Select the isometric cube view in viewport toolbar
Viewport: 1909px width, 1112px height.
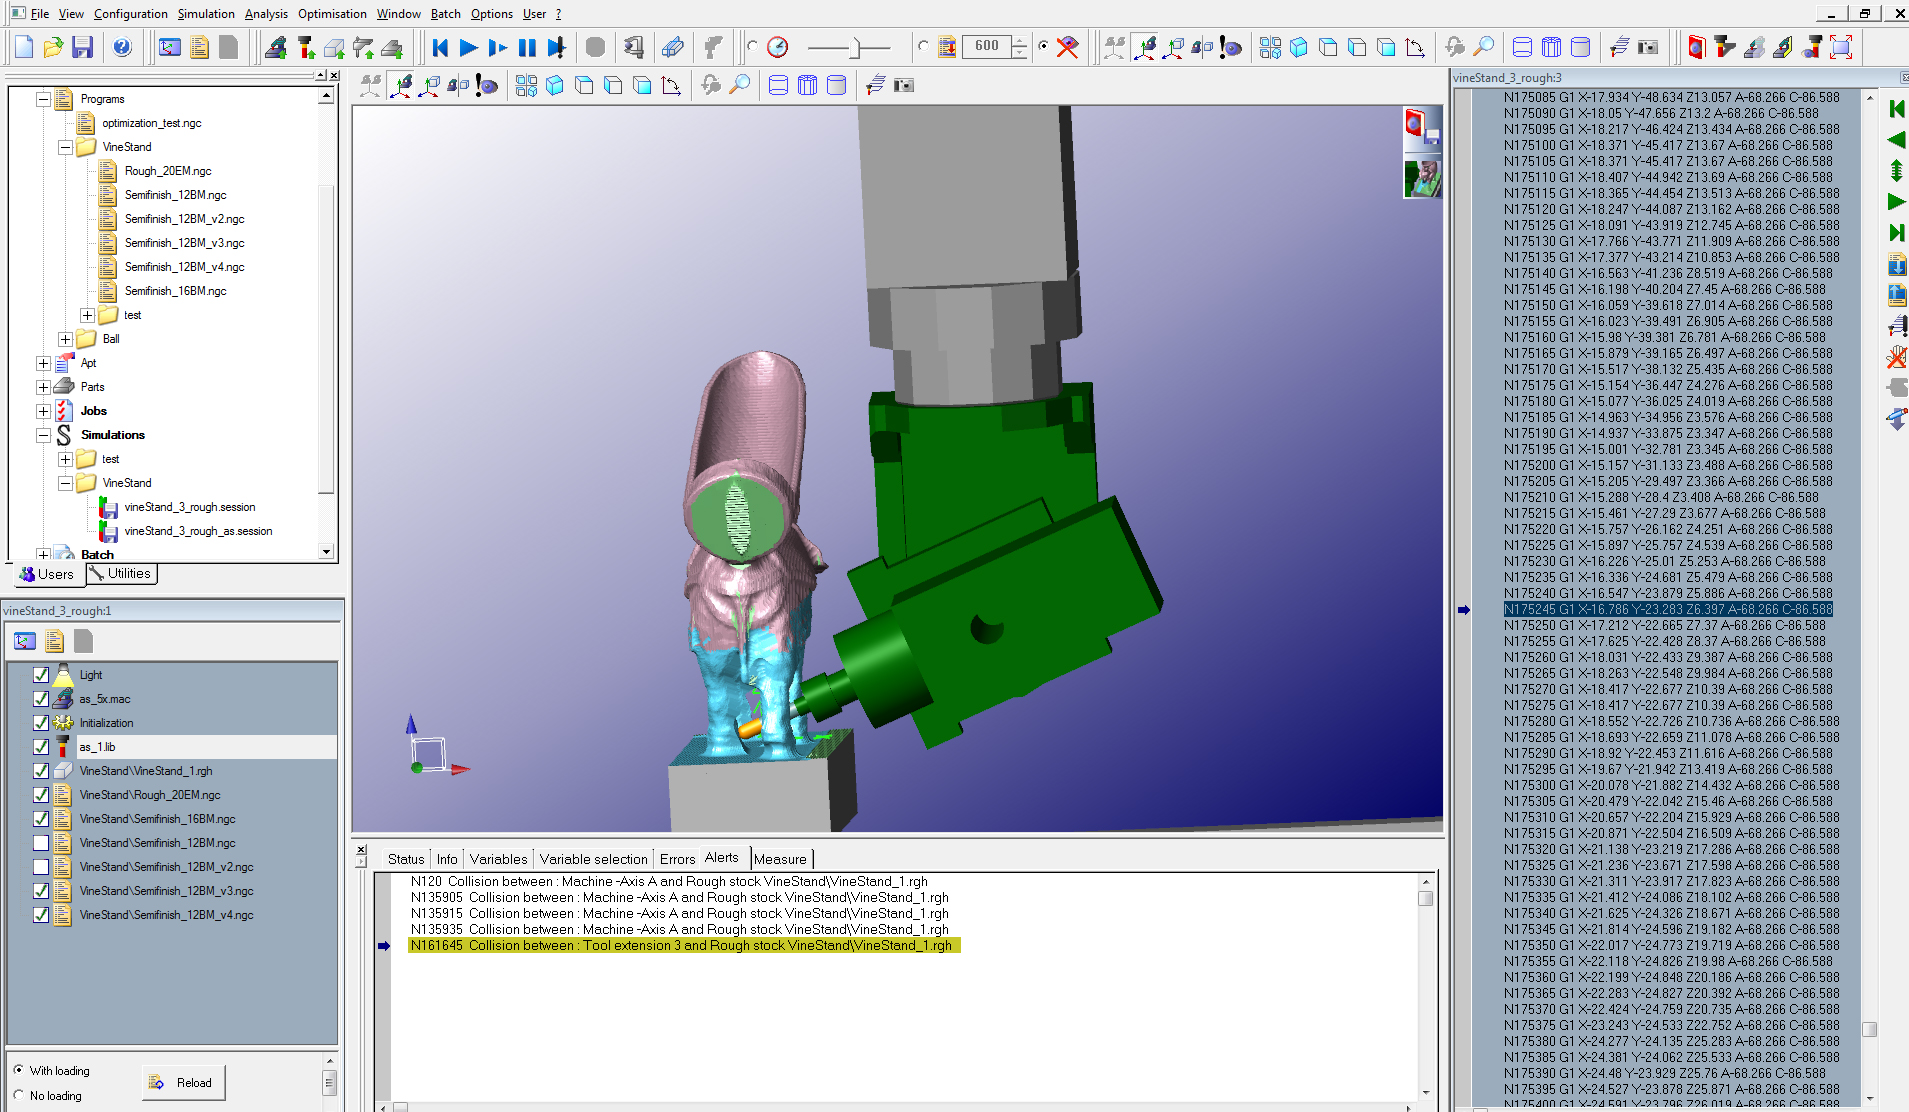(555, 85)
